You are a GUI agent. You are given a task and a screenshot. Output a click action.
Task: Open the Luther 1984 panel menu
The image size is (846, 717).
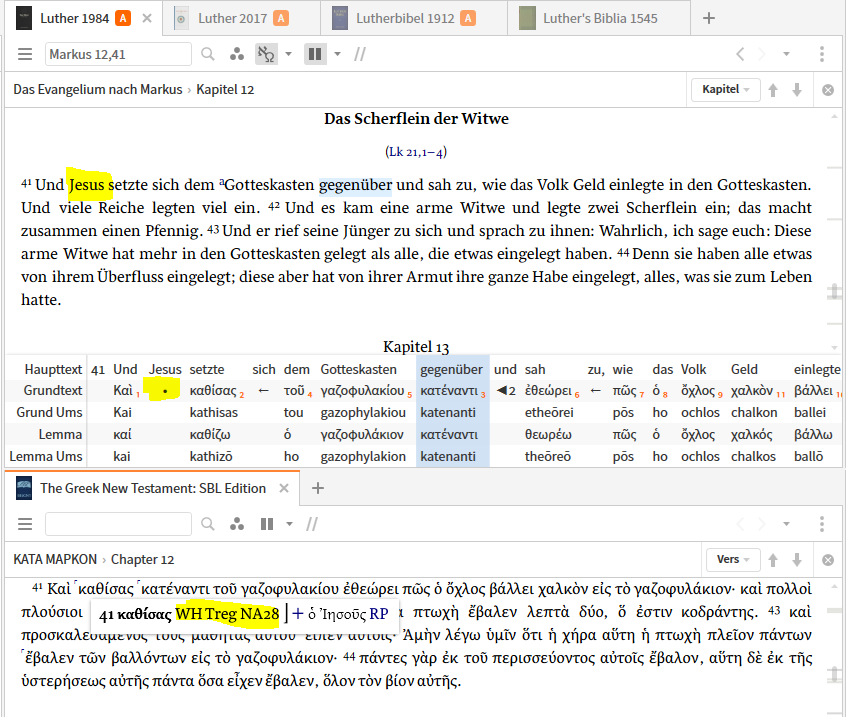[x=25, y=54]
